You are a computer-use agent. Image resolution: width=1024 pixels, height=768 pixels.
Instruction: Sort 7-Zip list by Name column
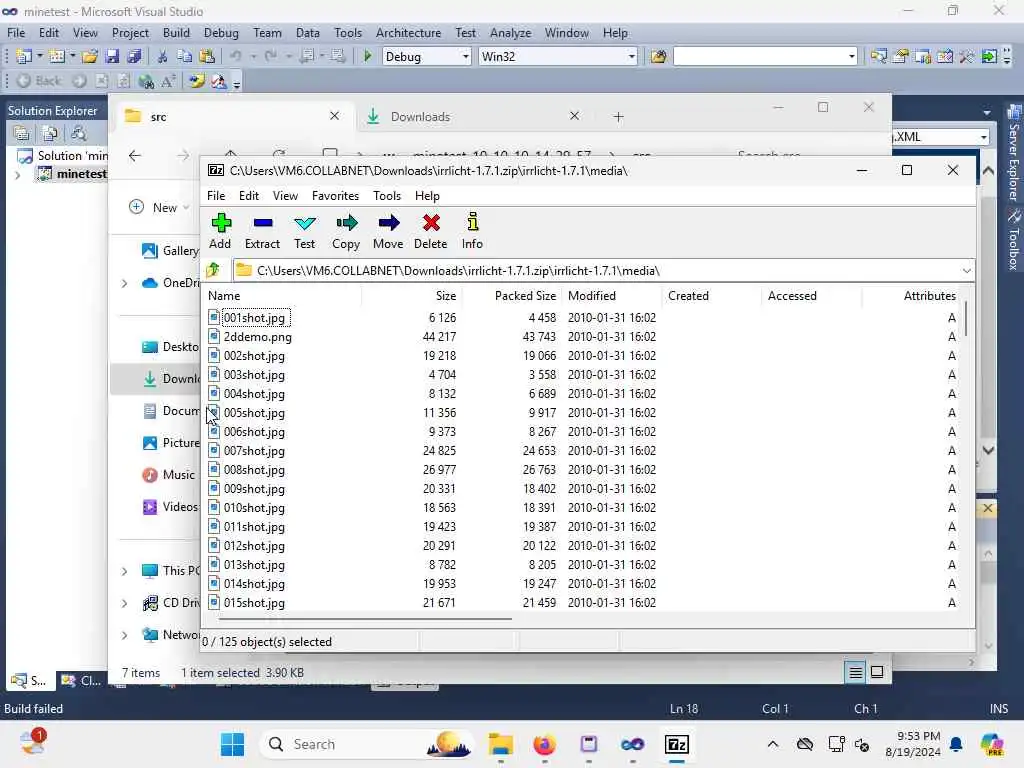[x=282, y=296]
